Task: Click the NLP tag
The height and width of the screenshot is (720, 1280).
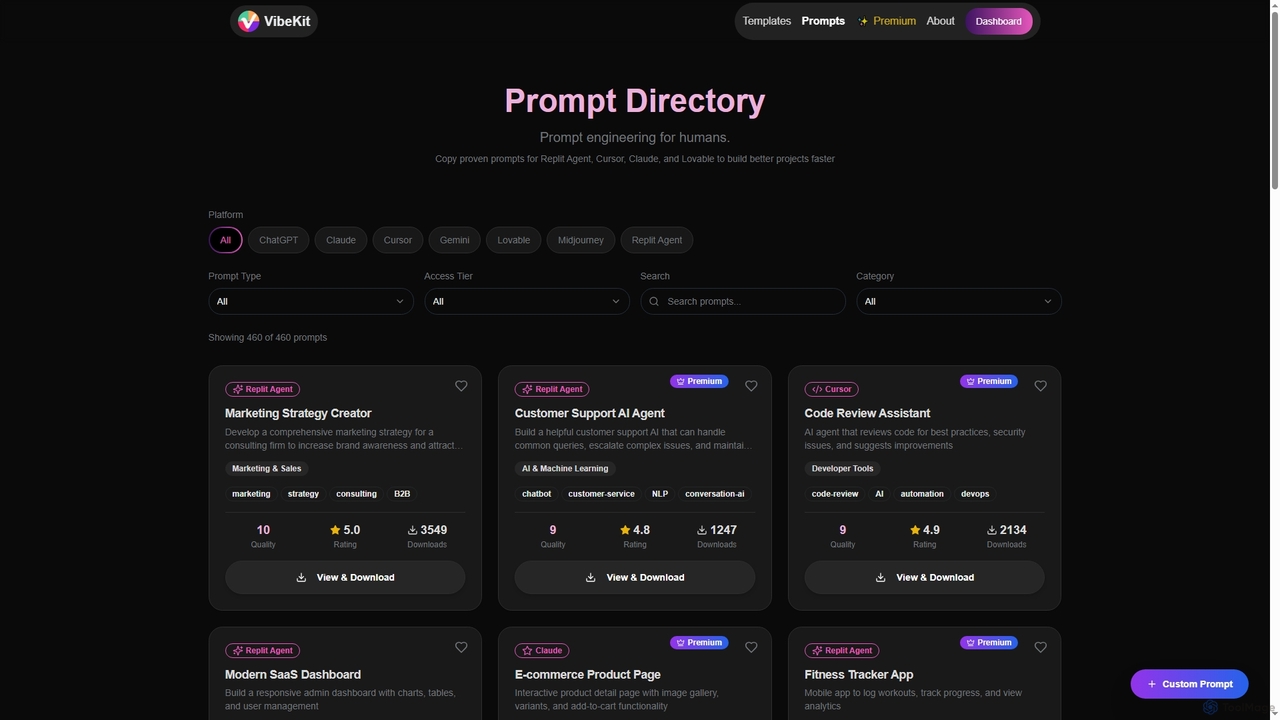Action: coord(660,494)
